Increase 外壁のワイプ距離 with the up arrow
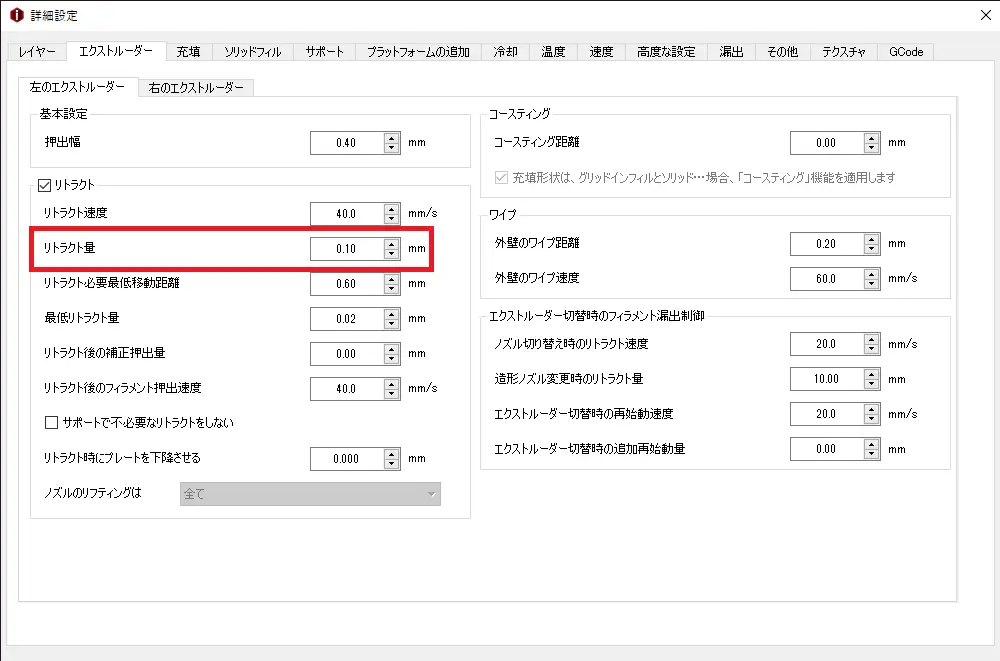This screenshot has height=661, width=1000. 871,238
